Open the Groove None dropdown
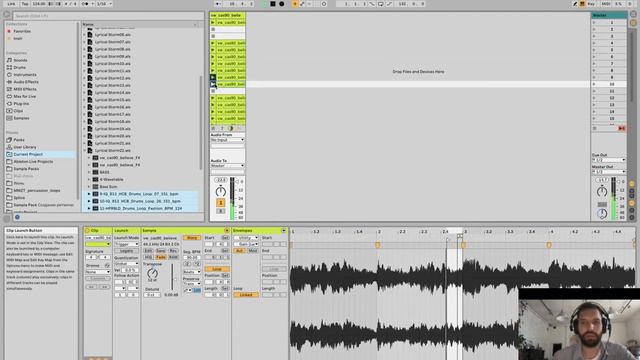The image size is (640, 360). [x=98, y=272]
